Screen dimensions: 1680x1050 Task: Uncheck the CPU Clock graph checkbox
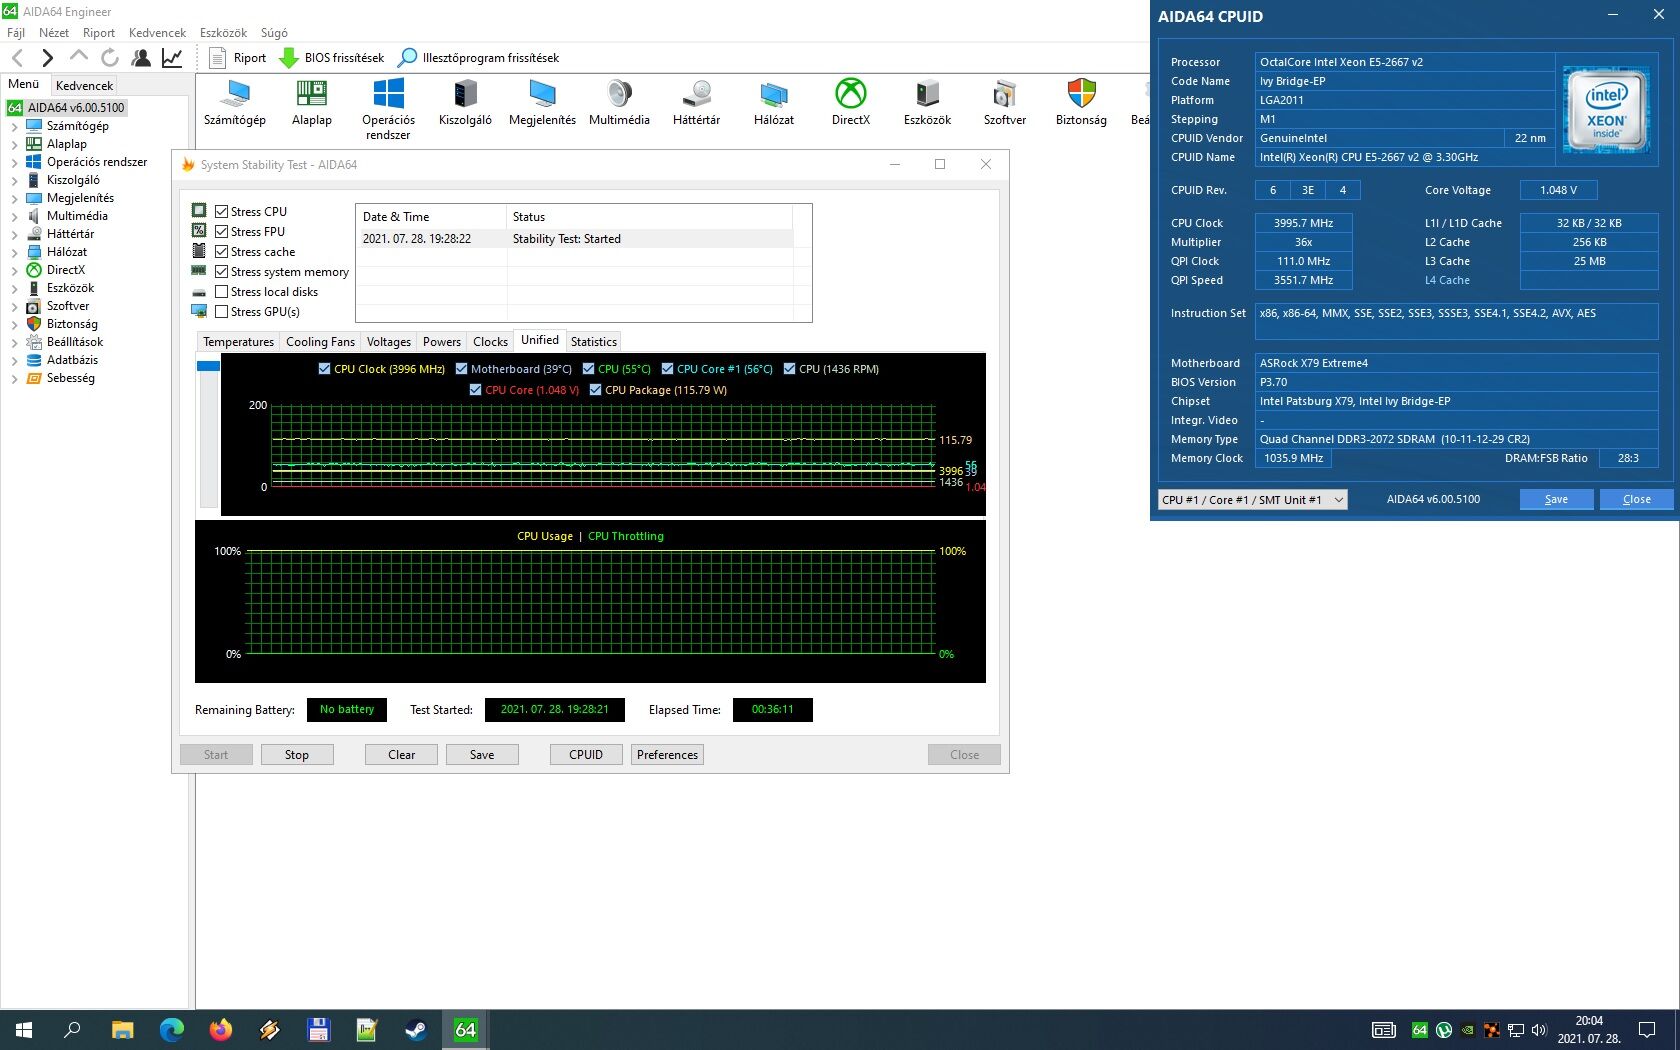(324, 369)
